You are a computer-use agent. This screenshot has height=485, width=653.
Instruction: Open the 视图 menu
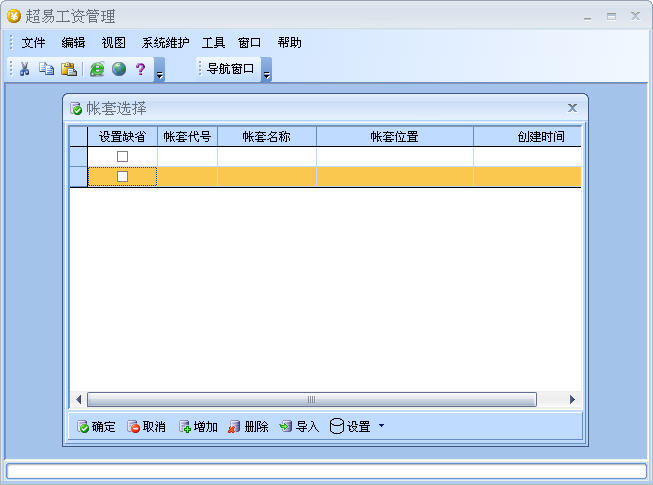pyautogui.click(x=113, y=42)
